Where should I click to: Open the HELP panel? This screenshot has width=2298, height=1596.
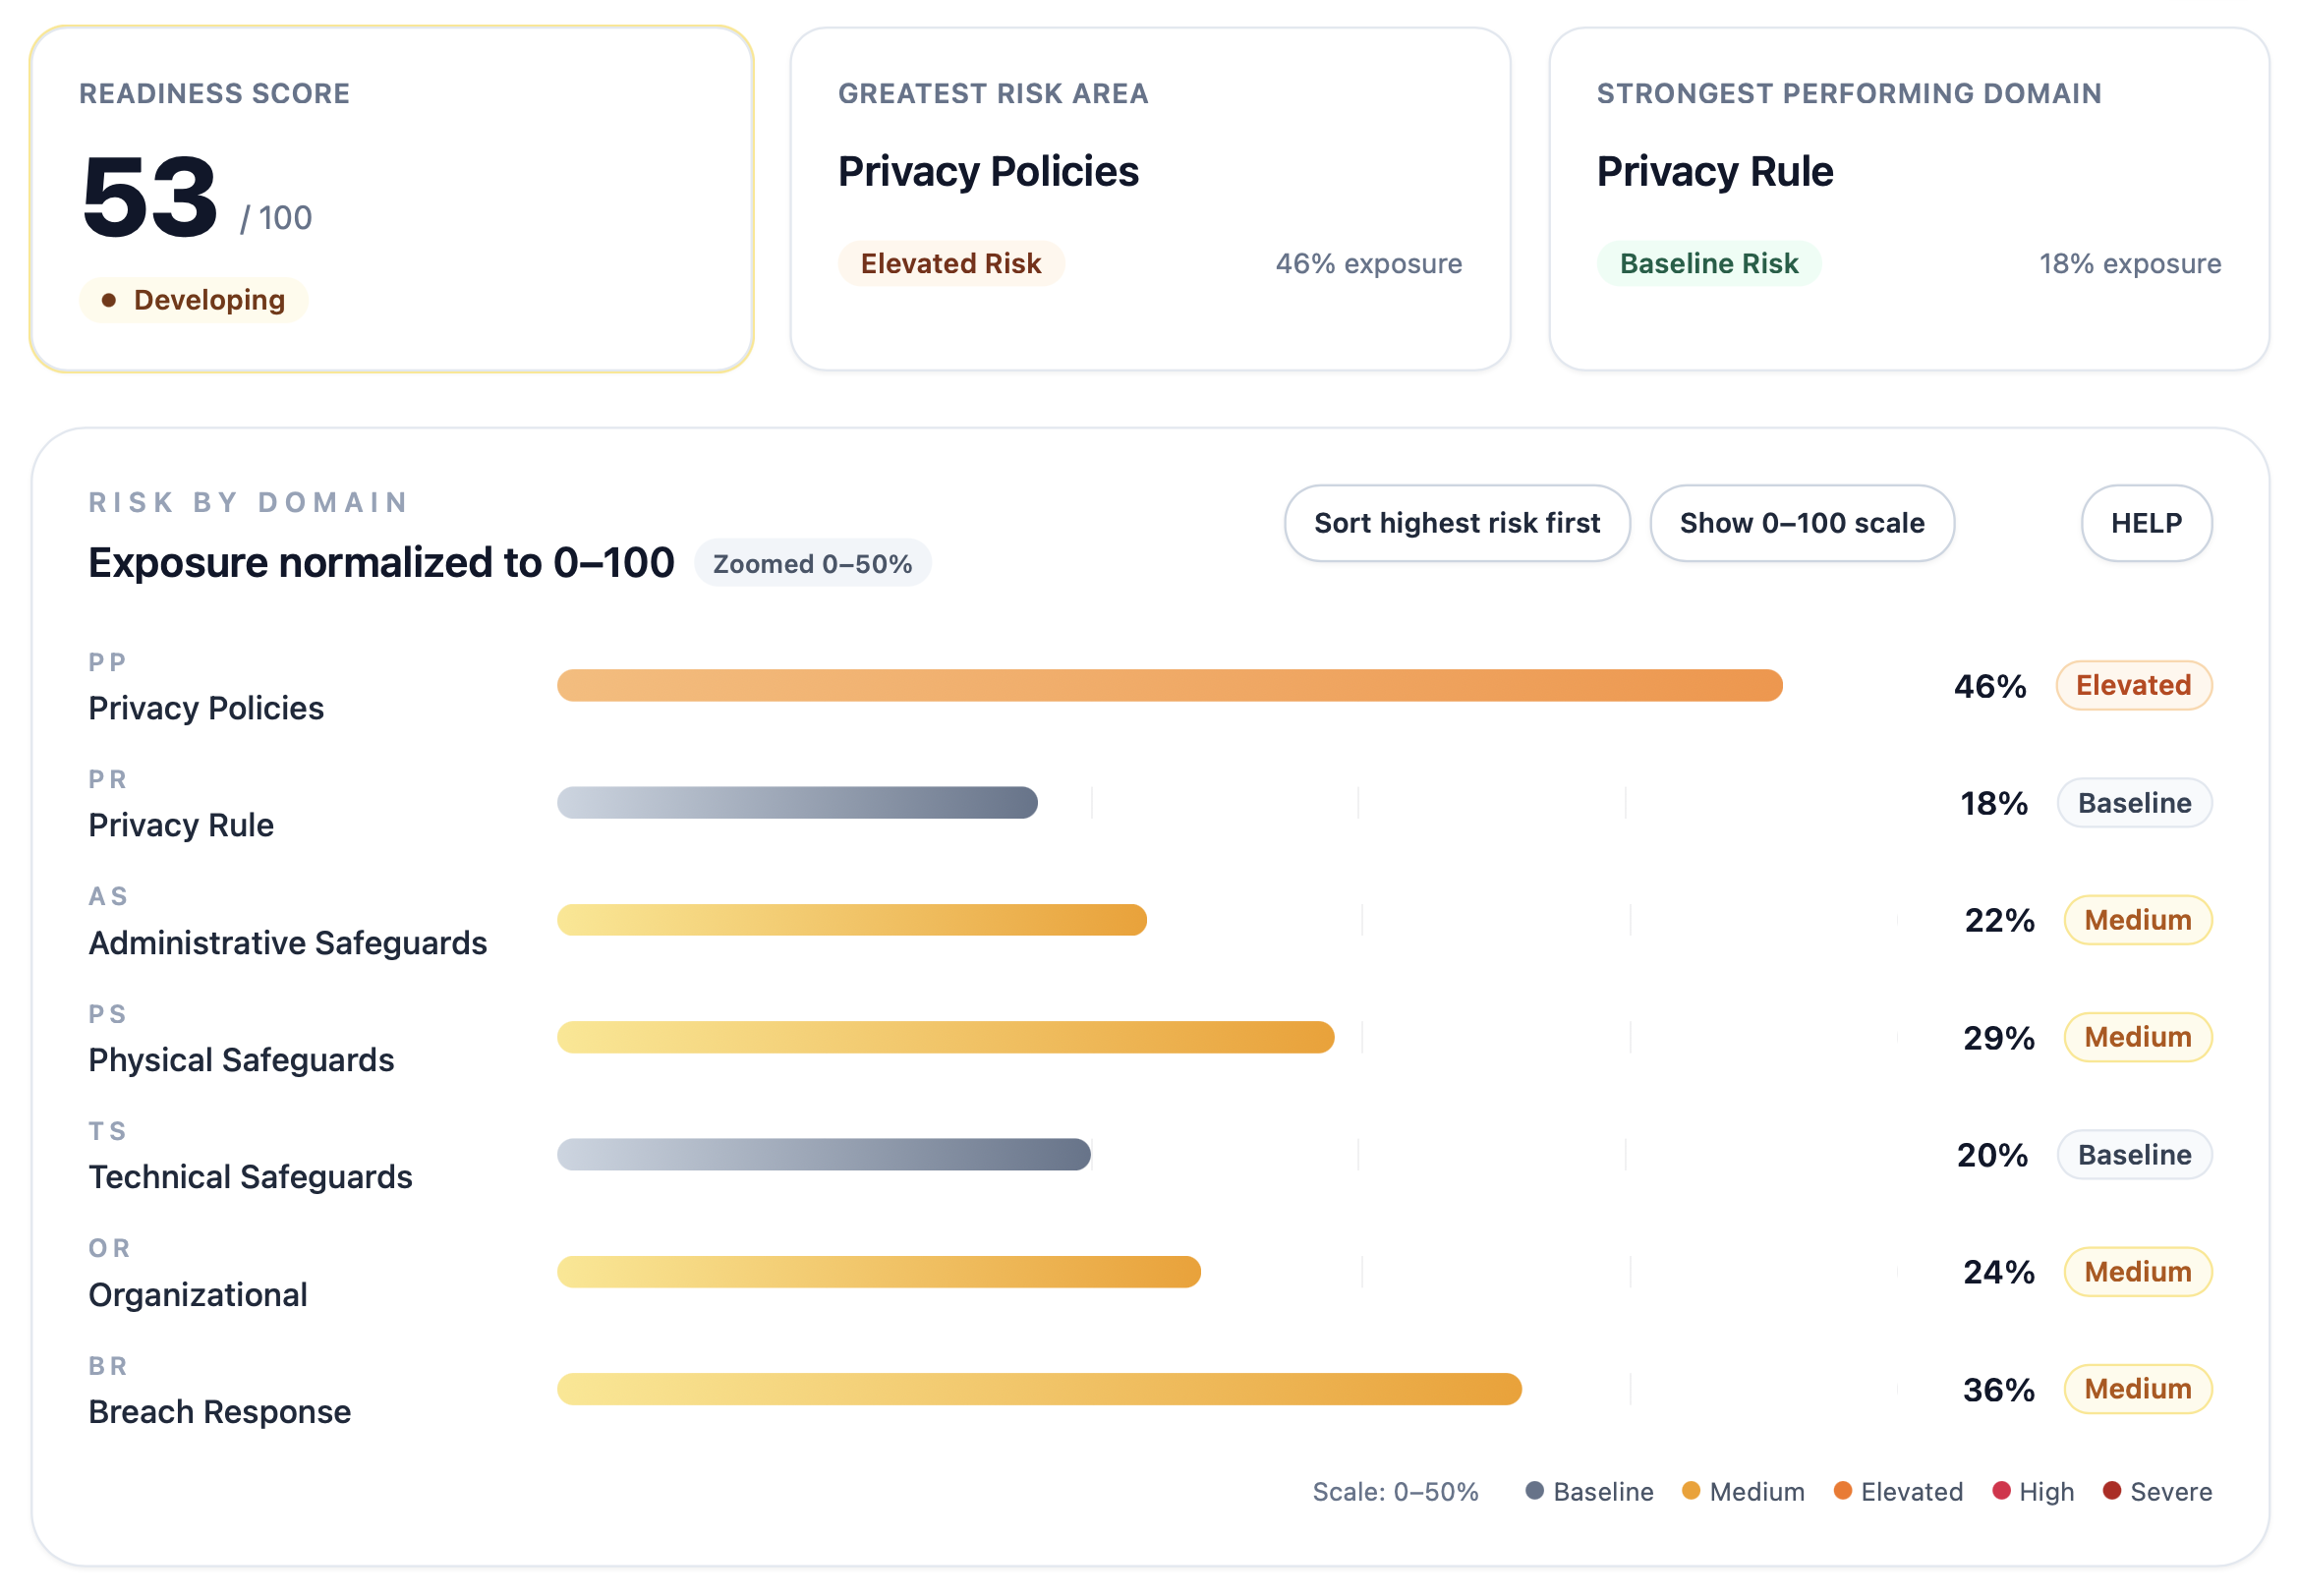(x=2146, y=522)
